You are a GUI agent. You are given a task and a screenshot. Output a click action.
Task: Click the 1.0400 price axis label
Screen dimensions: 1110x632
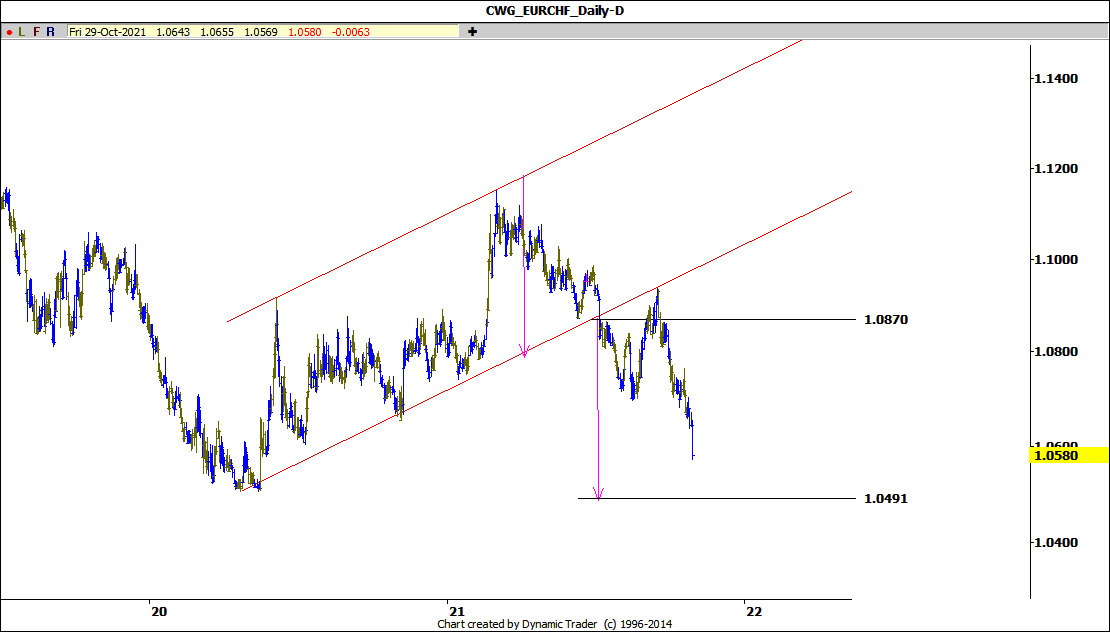(x=1056, y=543)
